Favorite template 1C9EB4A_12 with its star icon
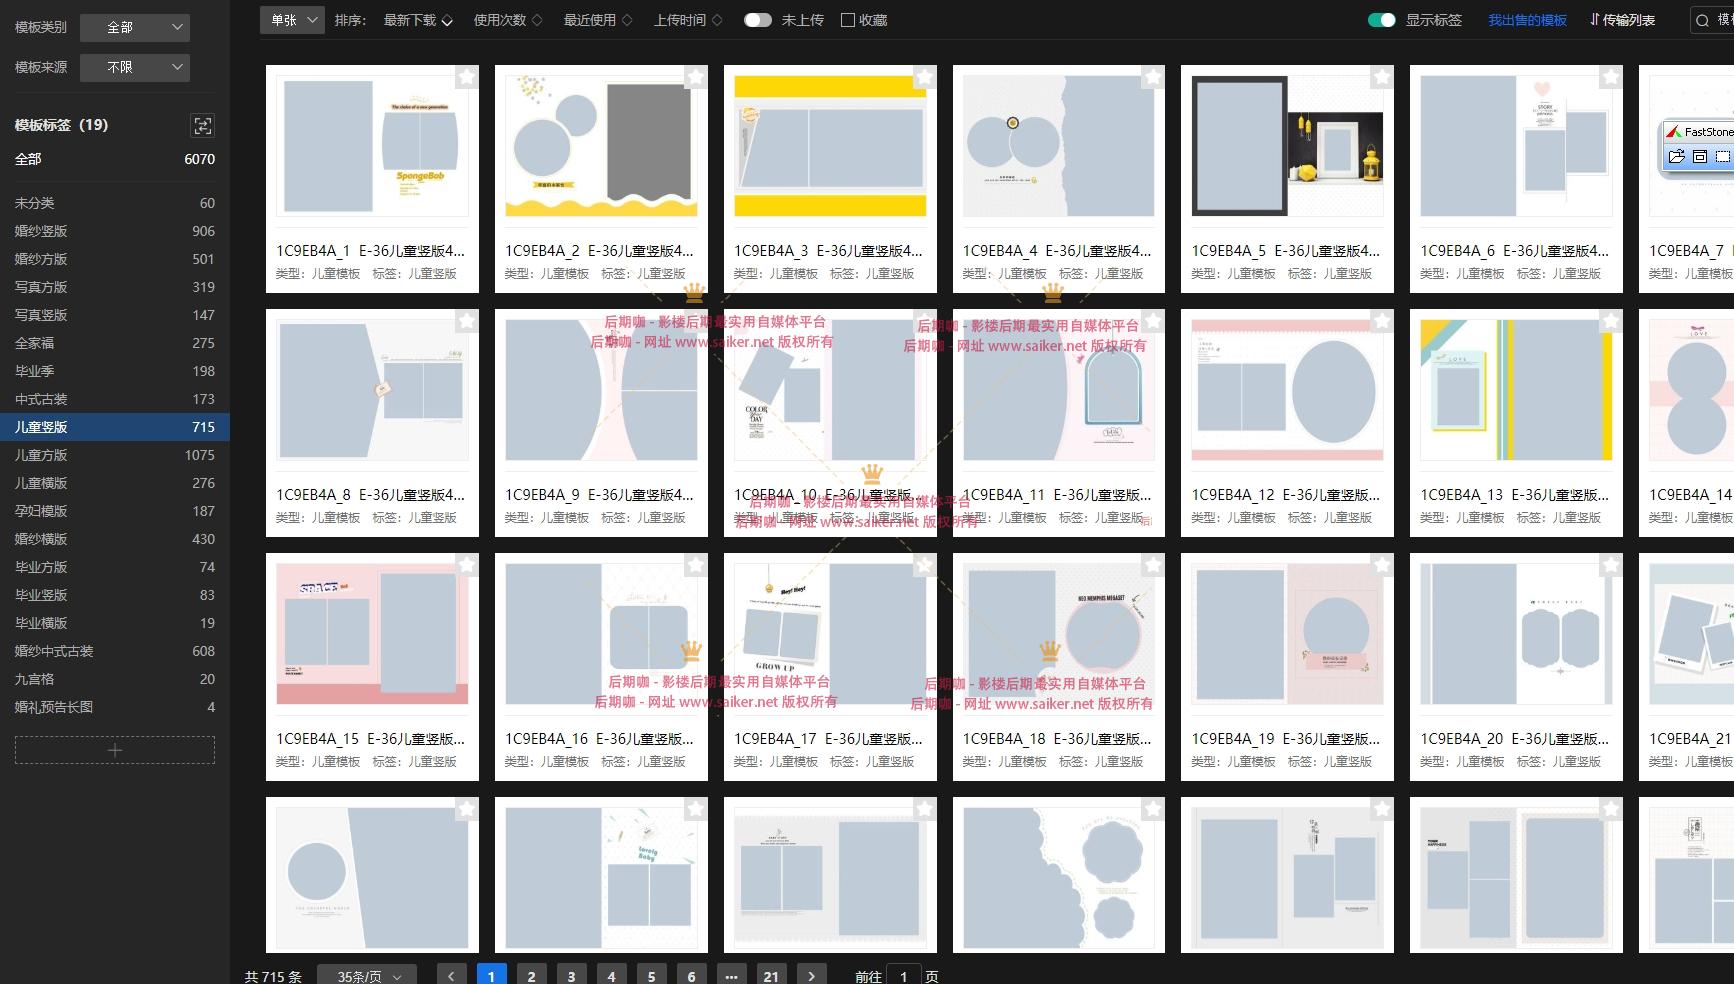The height and width of the screenshot is (984, 1734). point(1382,321)
